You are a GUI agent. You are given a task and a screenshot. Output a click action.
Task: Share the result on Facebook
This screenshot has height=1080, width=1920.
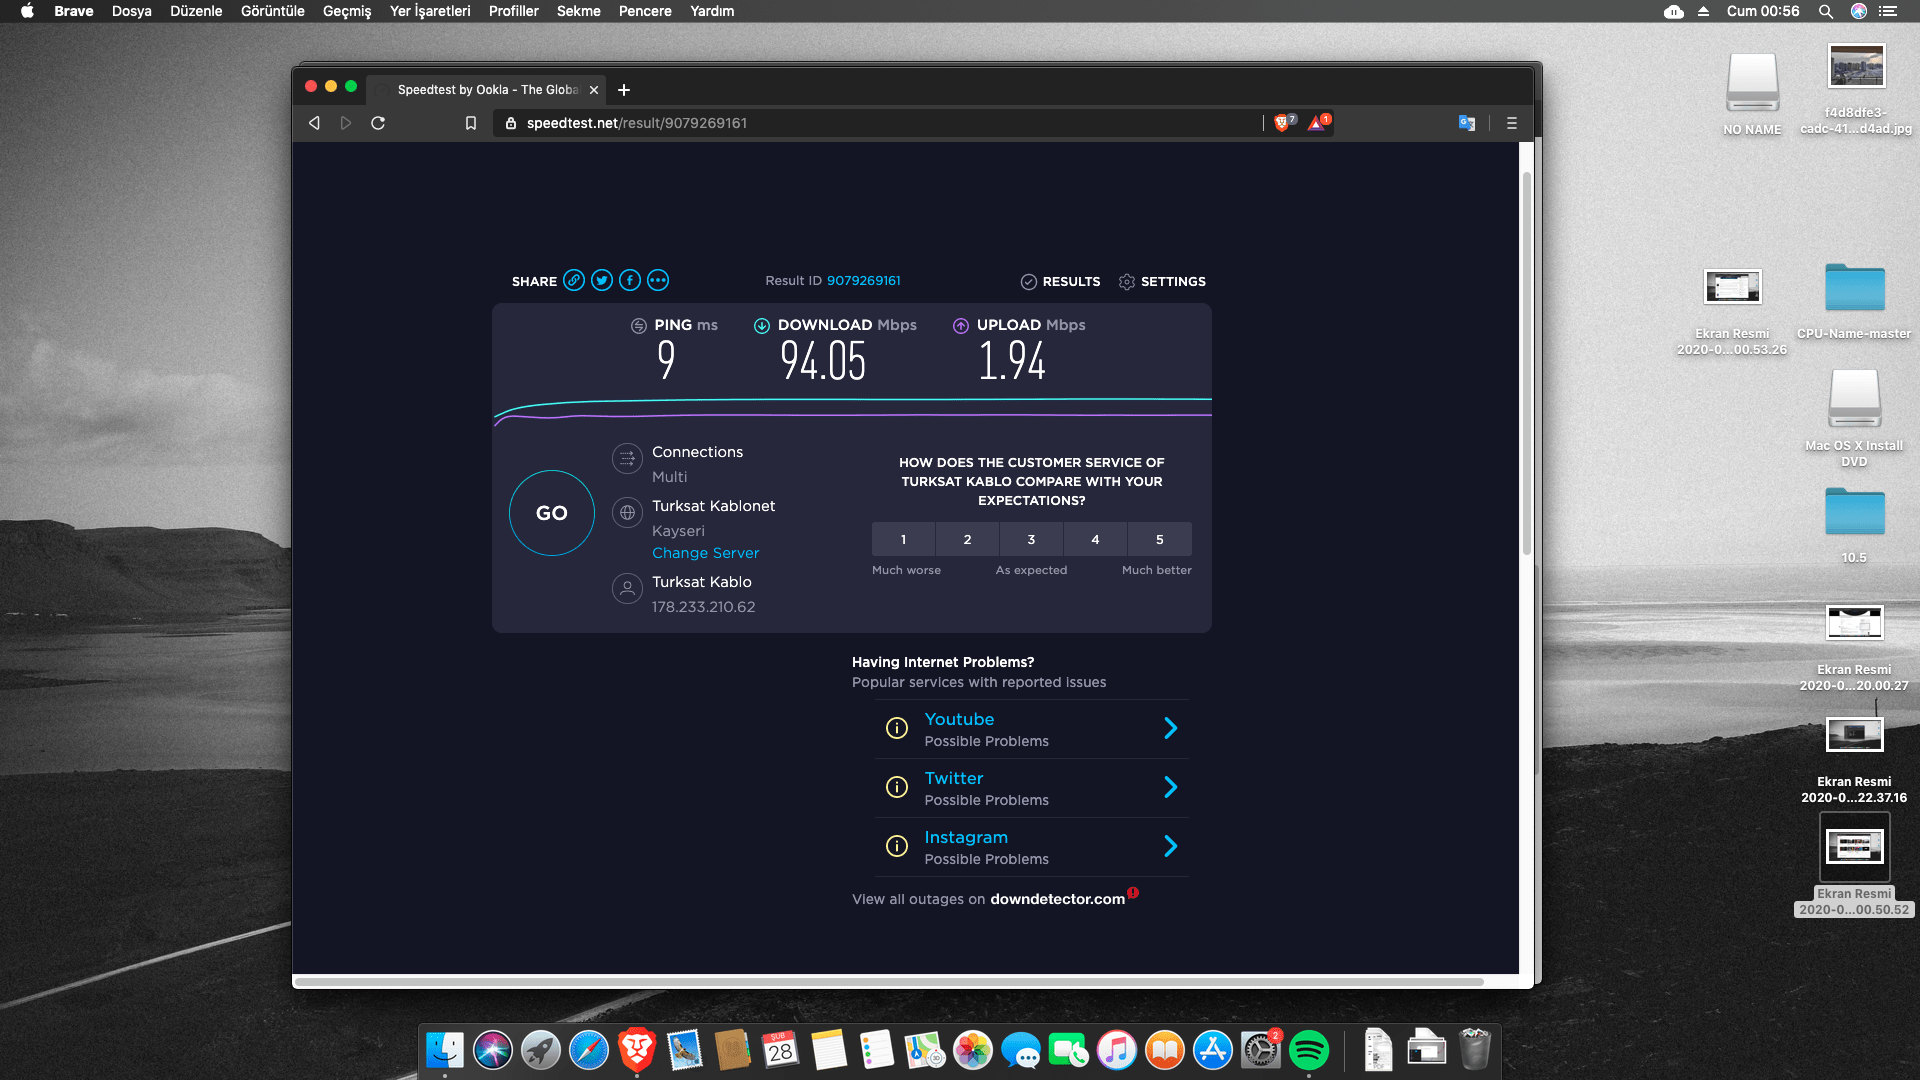629,281
